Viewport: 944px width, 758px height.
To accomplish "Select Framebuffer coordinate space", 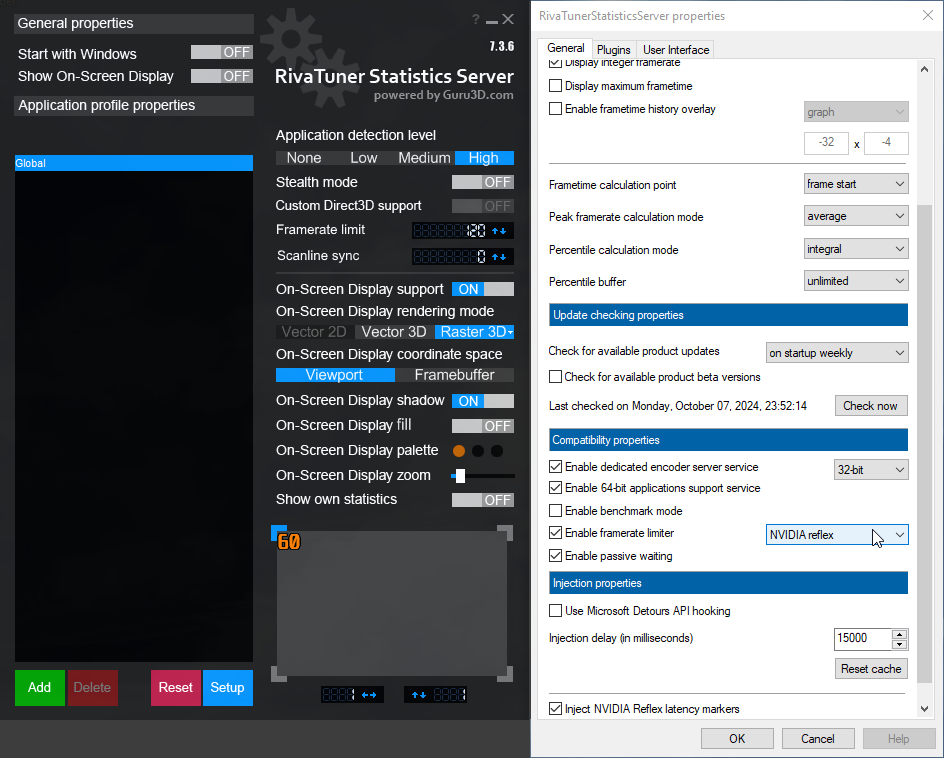I will [x=455, y=375].
